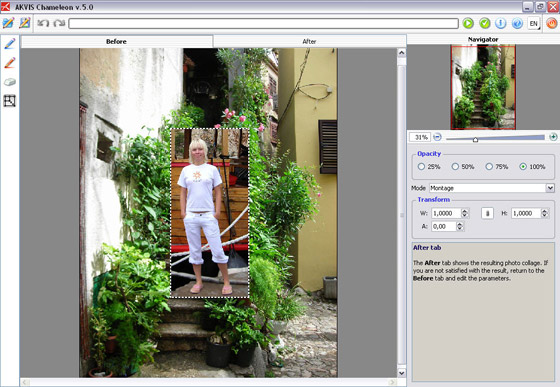Select the red pencil tool
Image resolution: width=560 pixels, height=387 pixels.
(10, 63)
